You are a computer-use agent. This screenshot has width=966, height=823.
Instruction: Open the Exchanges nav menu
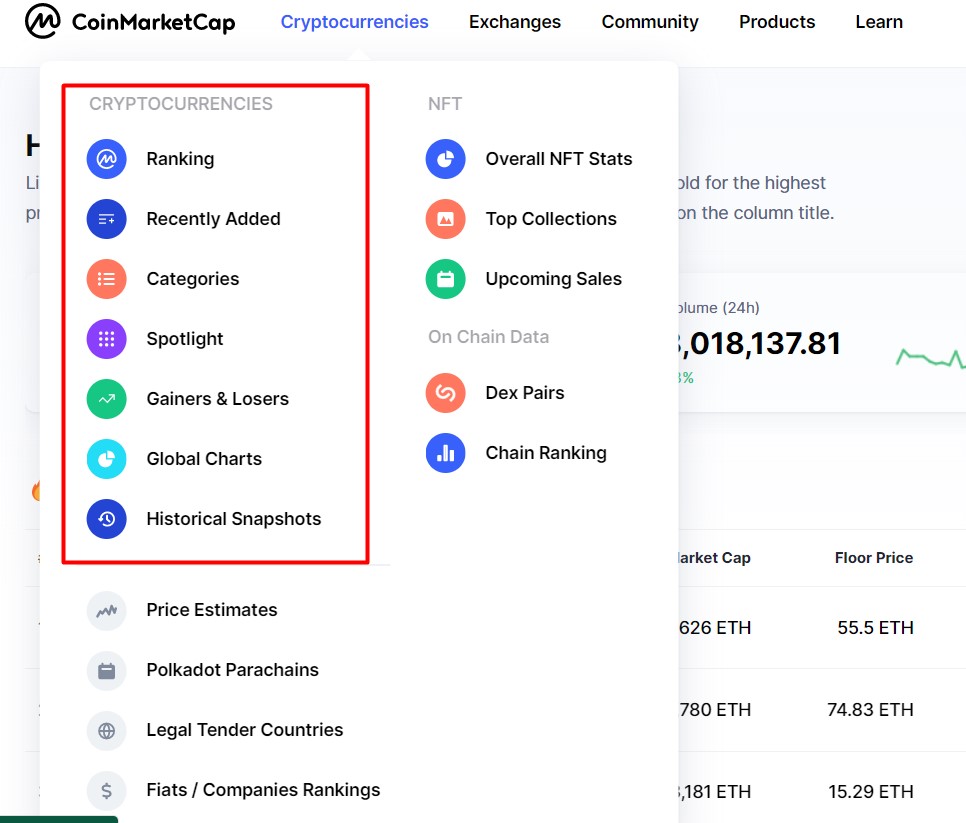pyautogui.click(x=515, y=22)
